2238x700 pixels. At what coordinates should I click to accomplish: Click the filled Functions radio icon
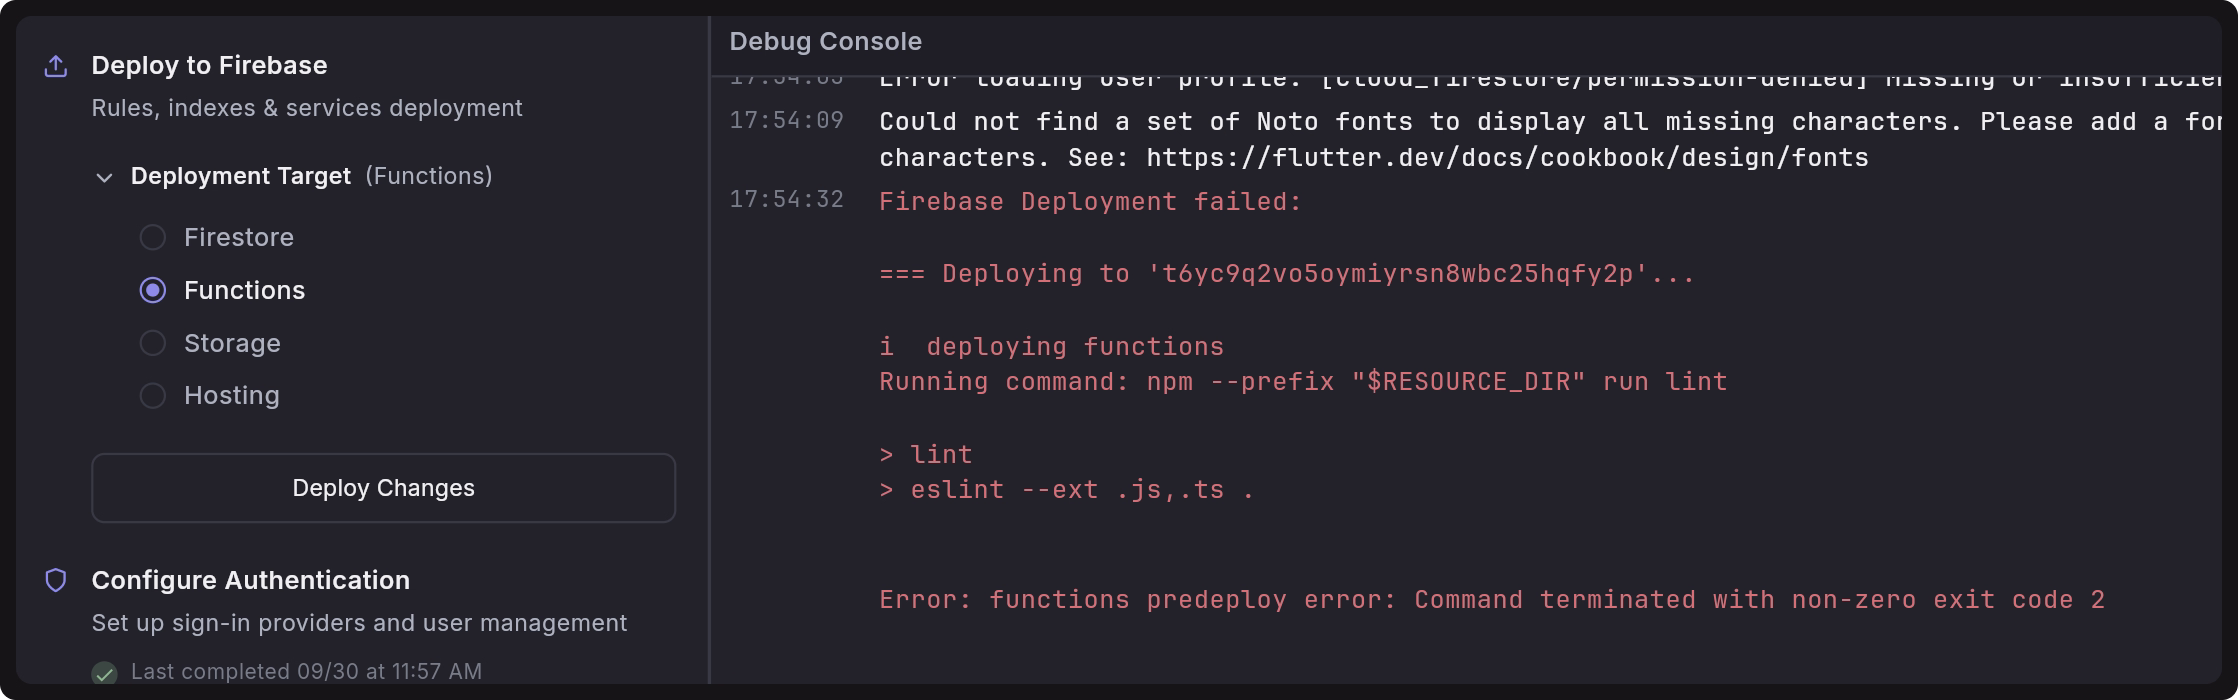(x=152, y=291)
